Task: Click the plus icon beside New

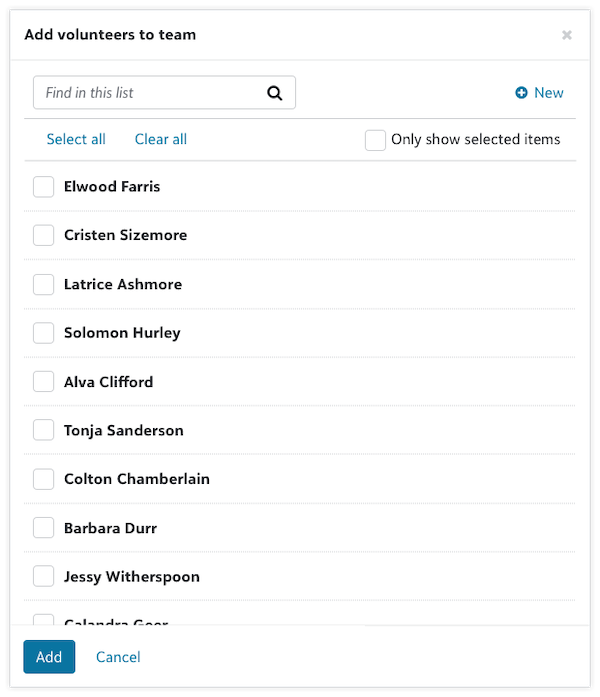Action: pos(521,93)
